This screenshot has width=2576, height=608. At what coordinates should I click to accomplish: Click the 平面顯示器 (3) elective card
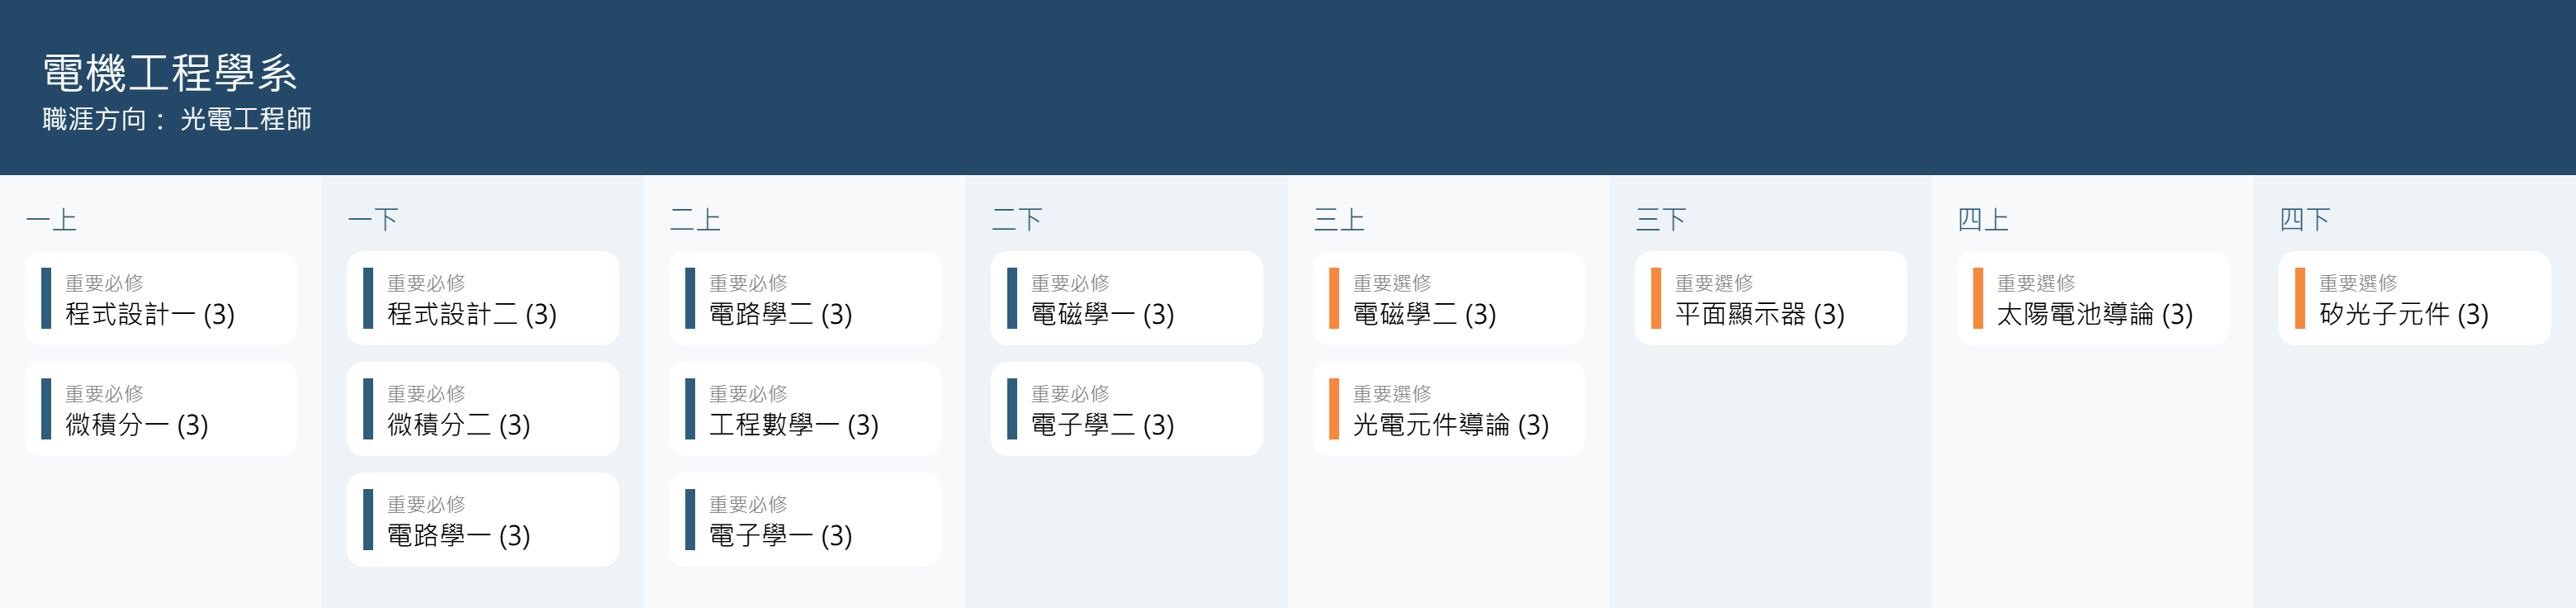(x=1770, y=299)
